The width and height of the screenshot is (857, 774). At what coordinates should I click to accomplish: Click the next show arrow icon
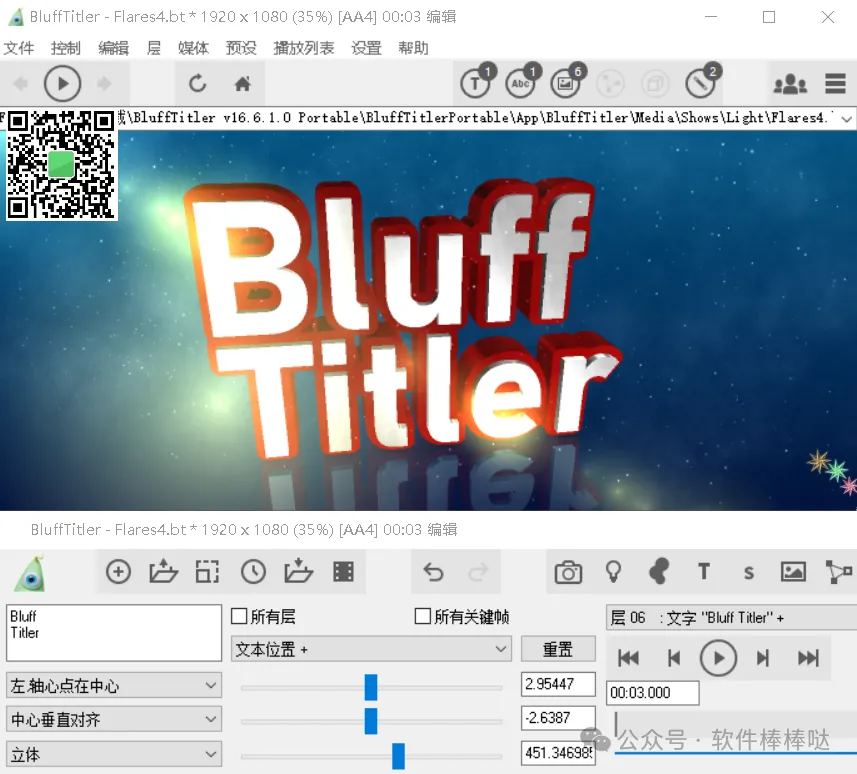coord(104,84)
